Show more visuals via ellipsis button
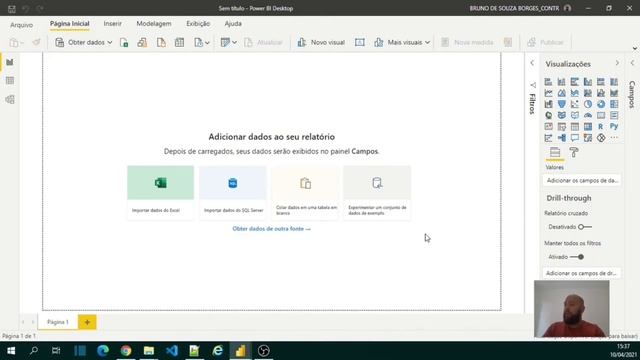The image size is (640, 360). click(614, 138)
